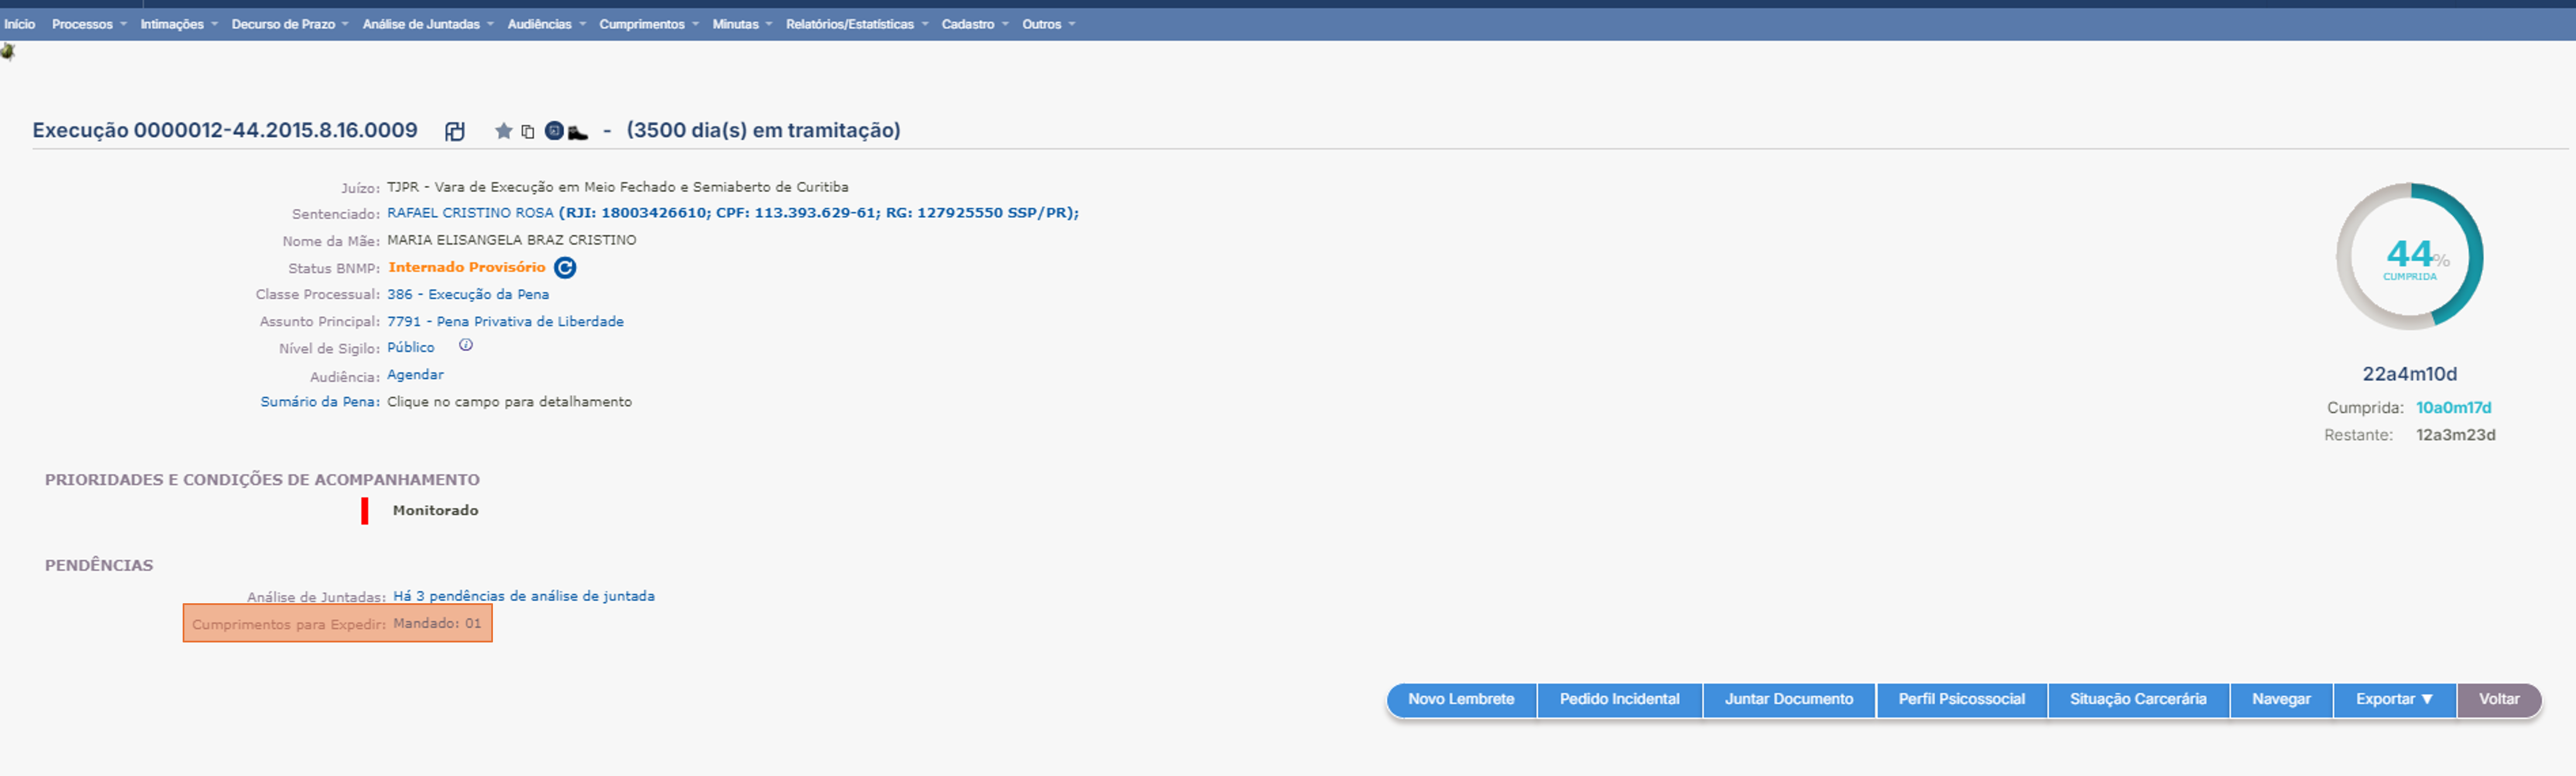Image resolution: width=2576 pixels, height=776 pixels.
Task: Click the execution number 0000012-44.2015.8.16.0009 heading
Action: tap(225, 130)
